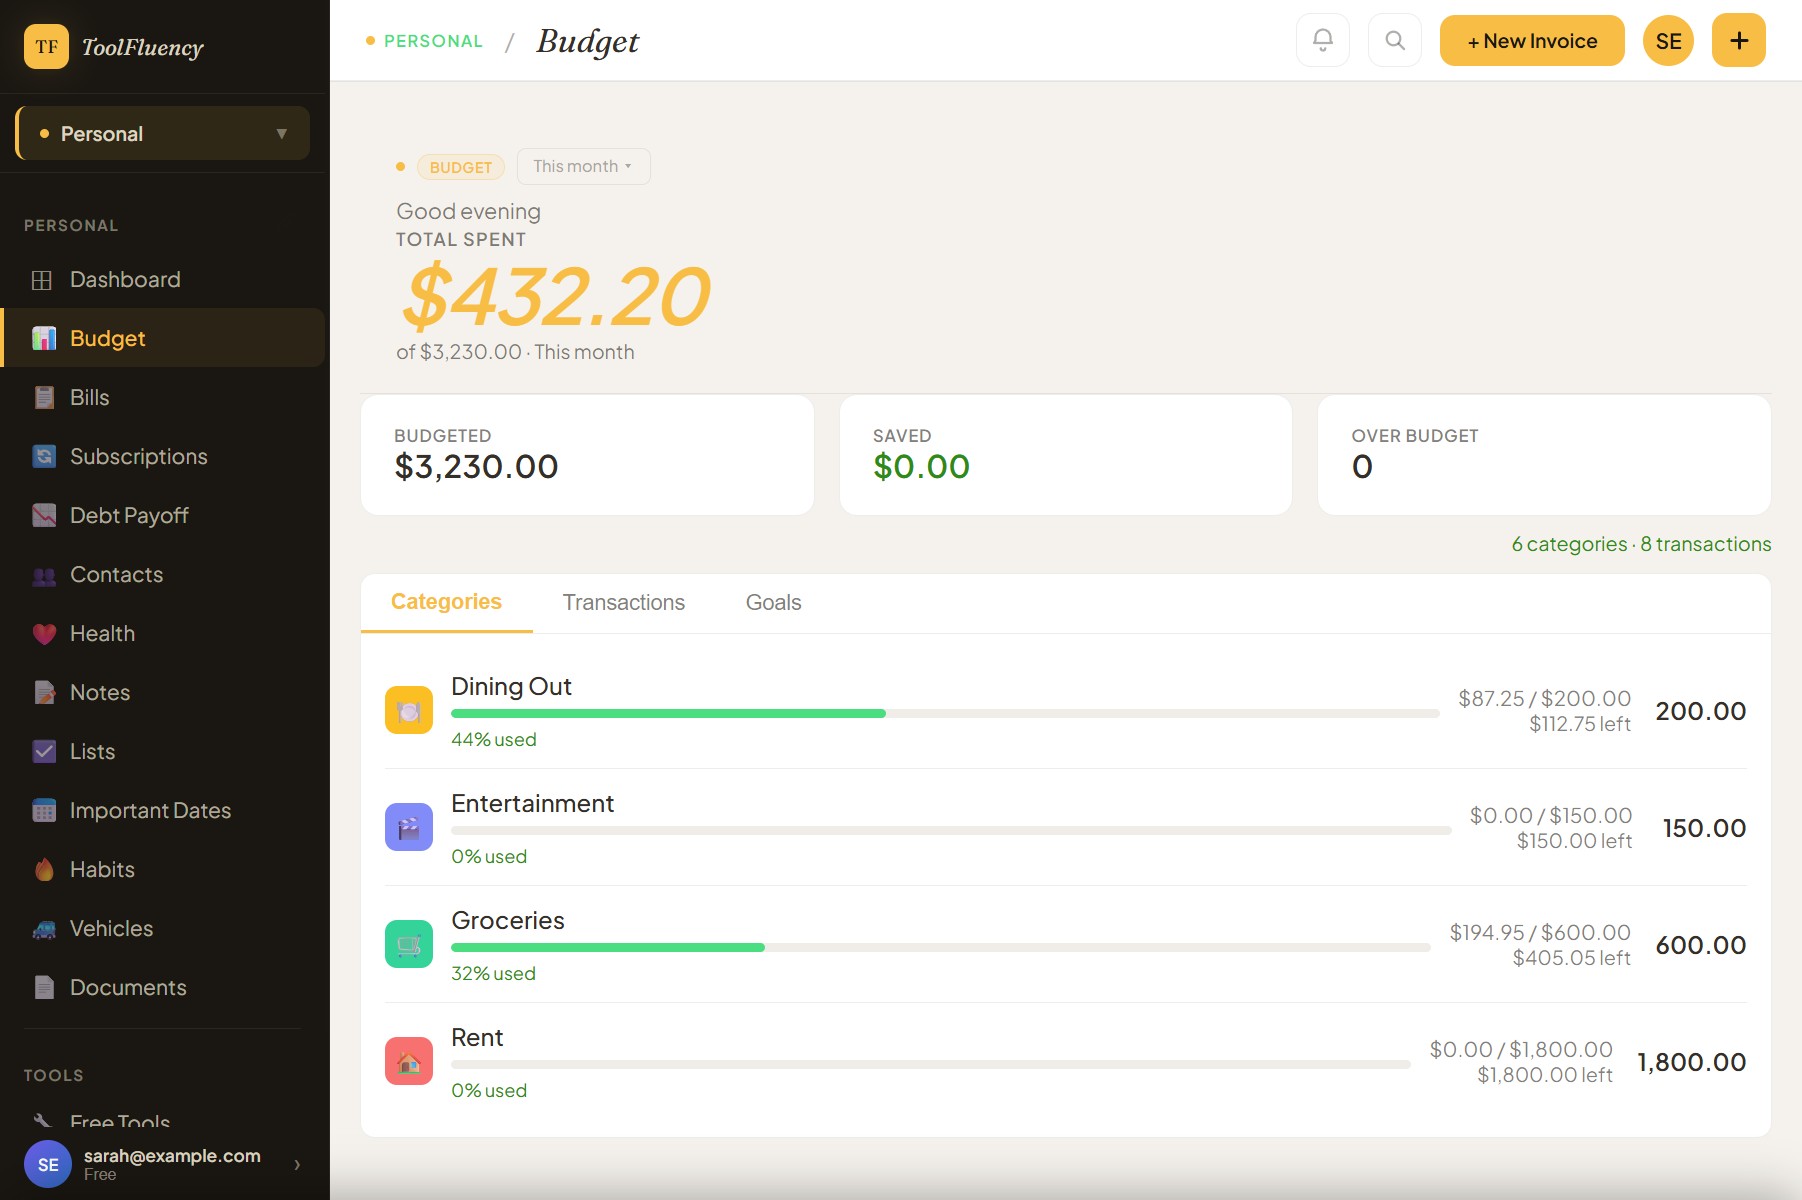Click the Dining Out progress bar
Screen dimensions: 1802x1200
pyautogui.click(x=945, y=713)
